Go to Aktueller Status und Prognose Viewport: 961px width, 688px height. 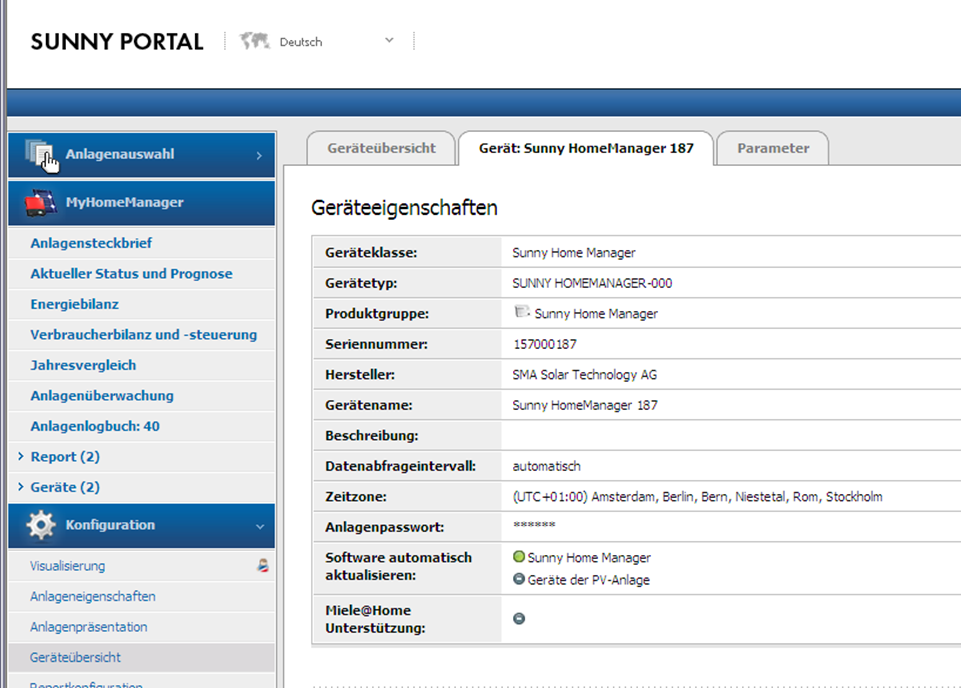point(131,274)
